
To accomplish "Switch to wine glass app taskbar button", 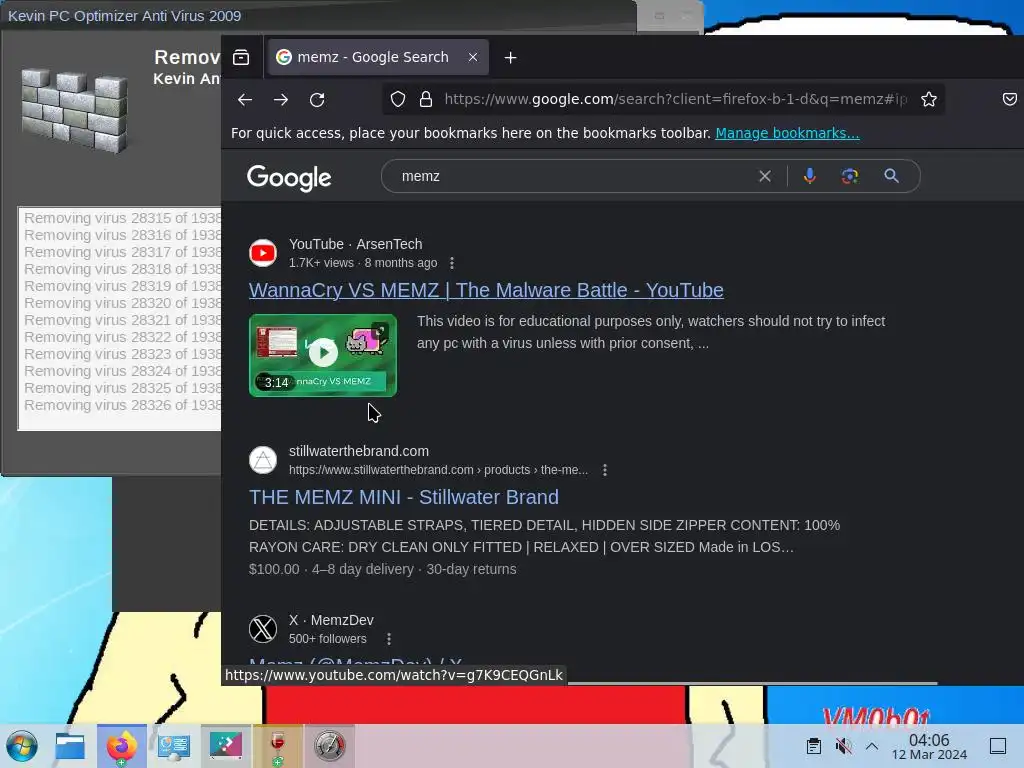I will click(278, 746).
